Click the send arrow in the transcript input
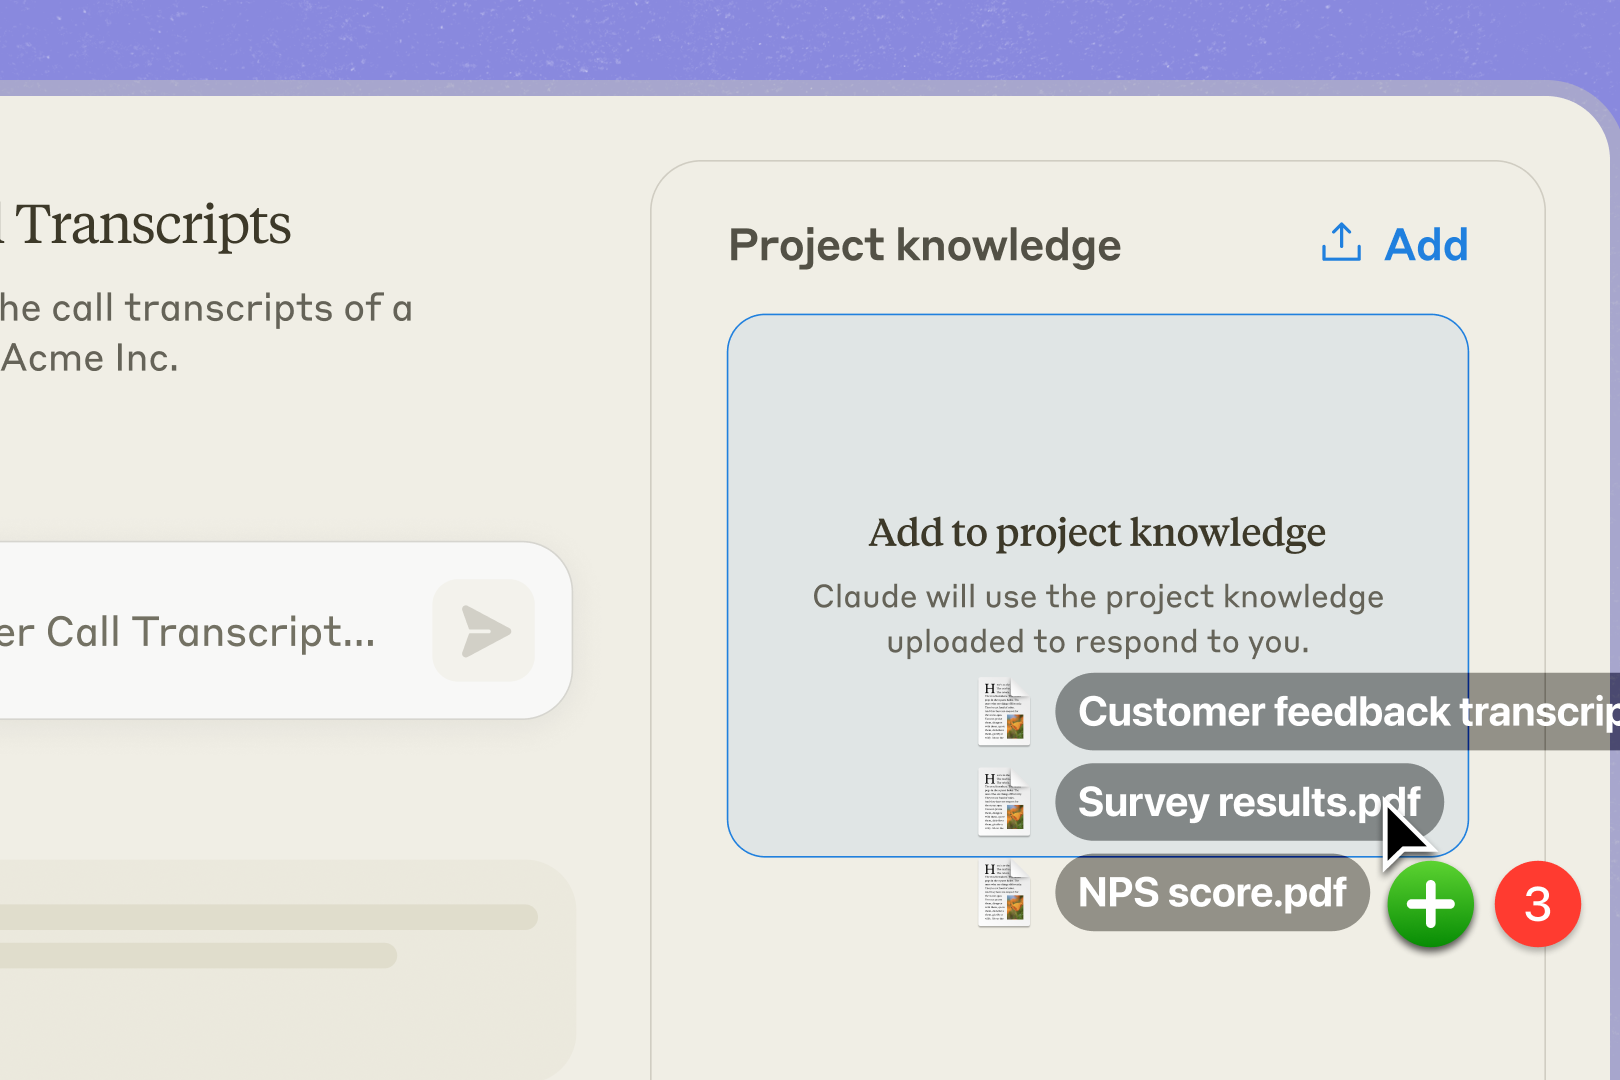Screen dimensions: 1620x1080 coord(483,630)
